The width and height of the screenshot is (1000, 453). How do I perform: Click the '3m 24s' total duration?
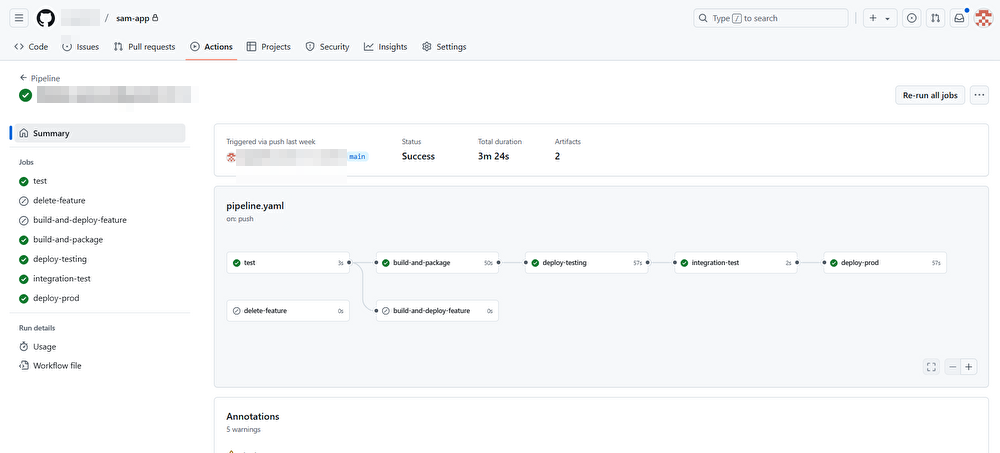point(494,156)
